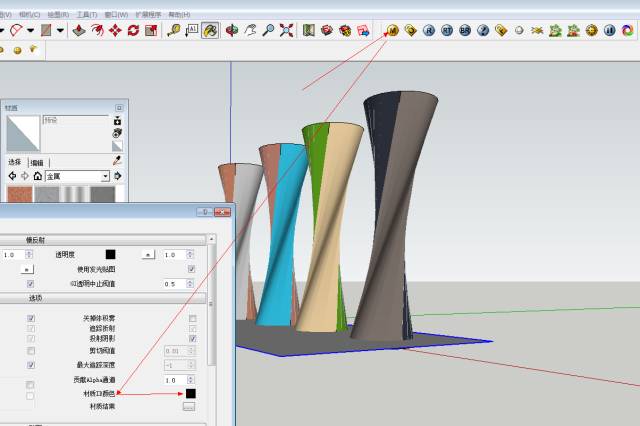Open the 工具(T) menu

tap(86, 15)
